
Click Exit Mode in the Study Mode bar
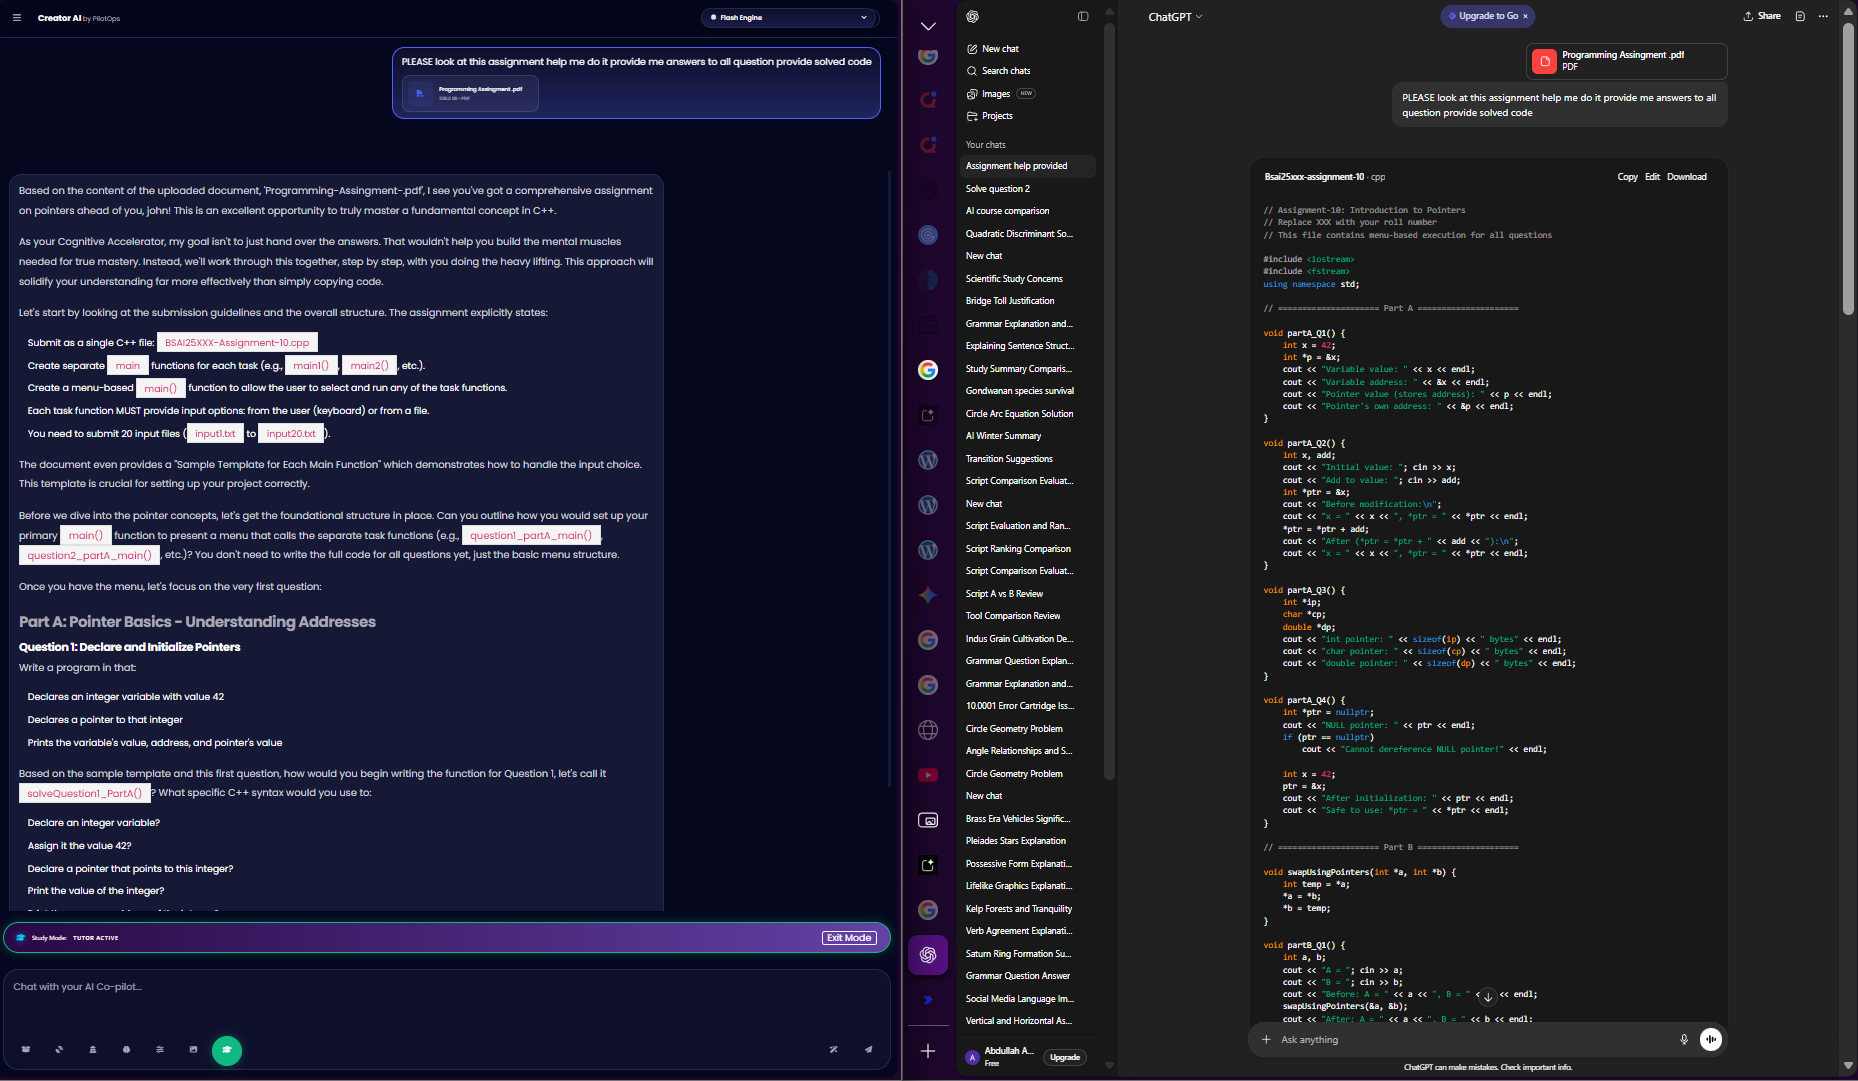click(x=849, y=938)
